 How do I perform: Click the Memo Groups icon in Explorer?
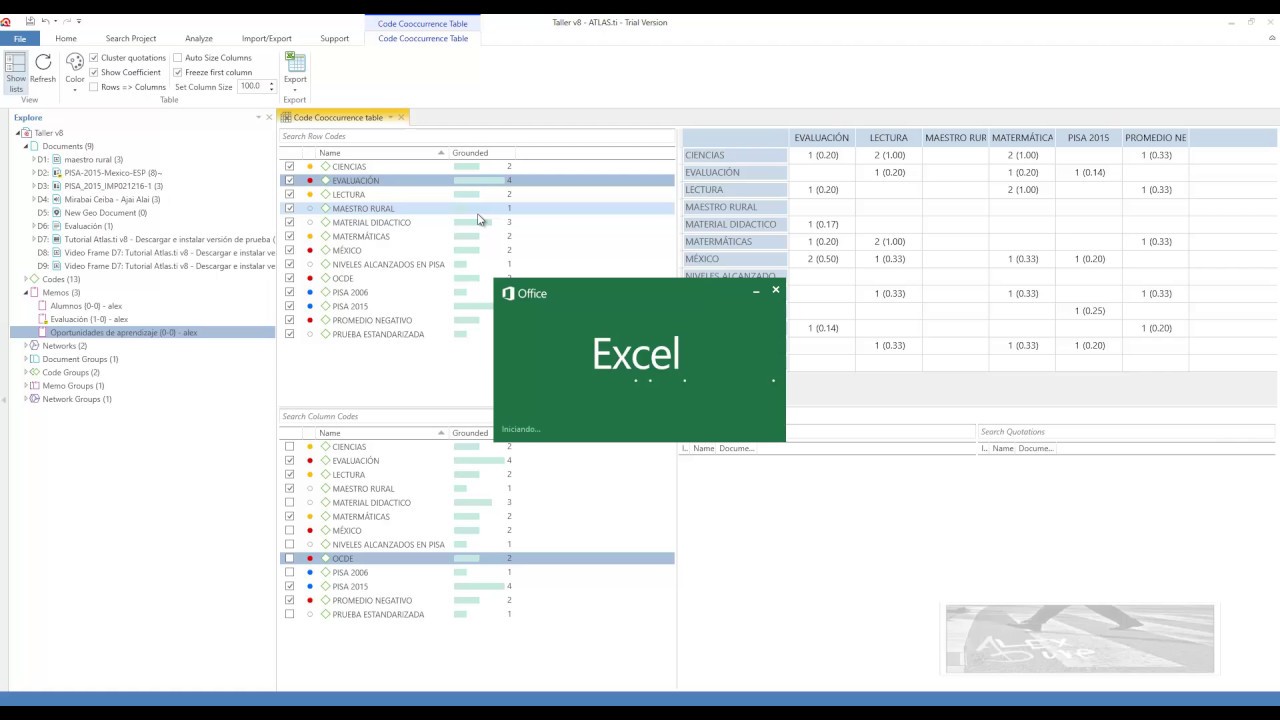(x=35, y=386)
